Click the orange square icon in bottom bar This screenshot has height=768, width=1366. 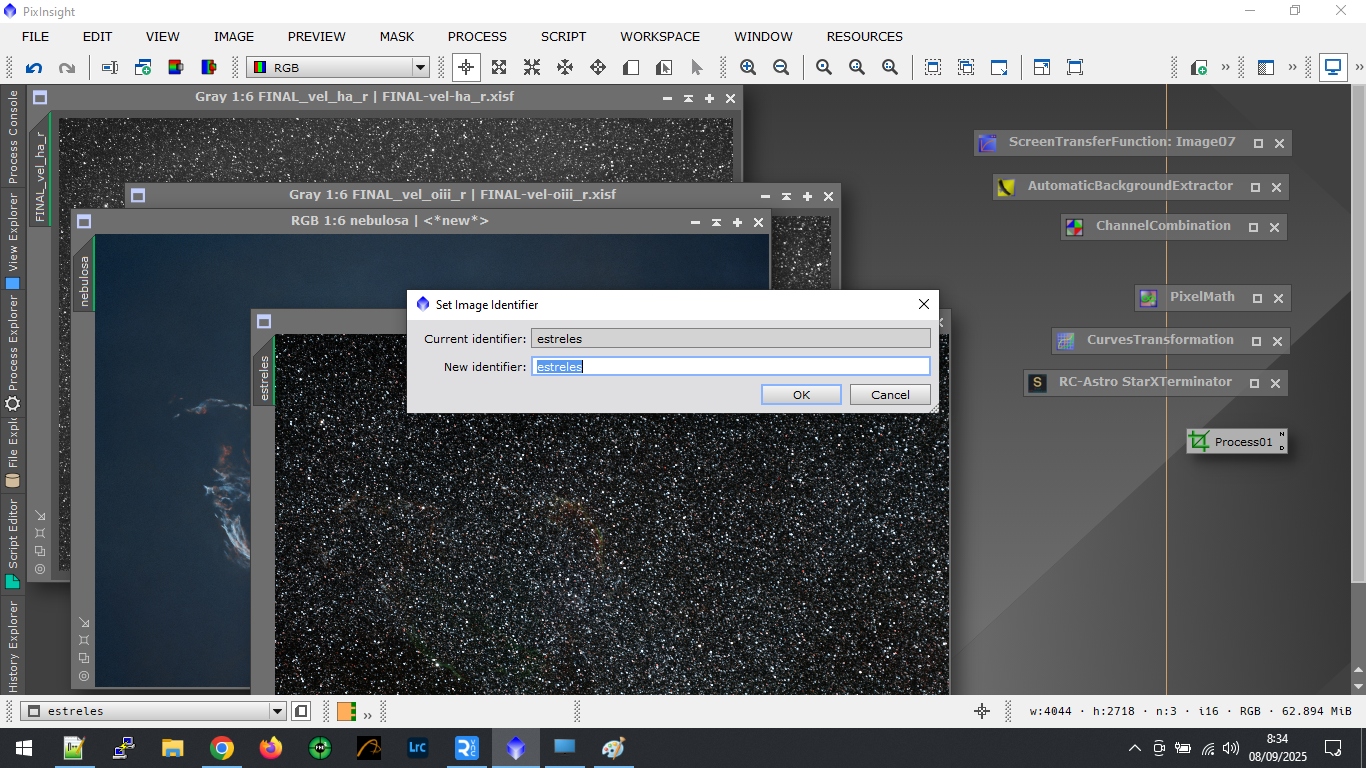[346, 712]
